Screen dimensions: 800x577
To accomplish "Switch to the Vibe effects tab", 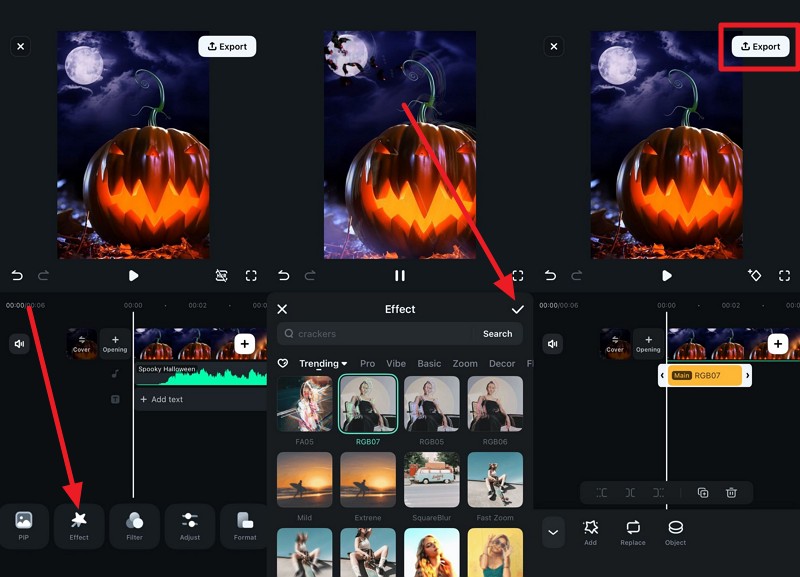I will (396, 364).
